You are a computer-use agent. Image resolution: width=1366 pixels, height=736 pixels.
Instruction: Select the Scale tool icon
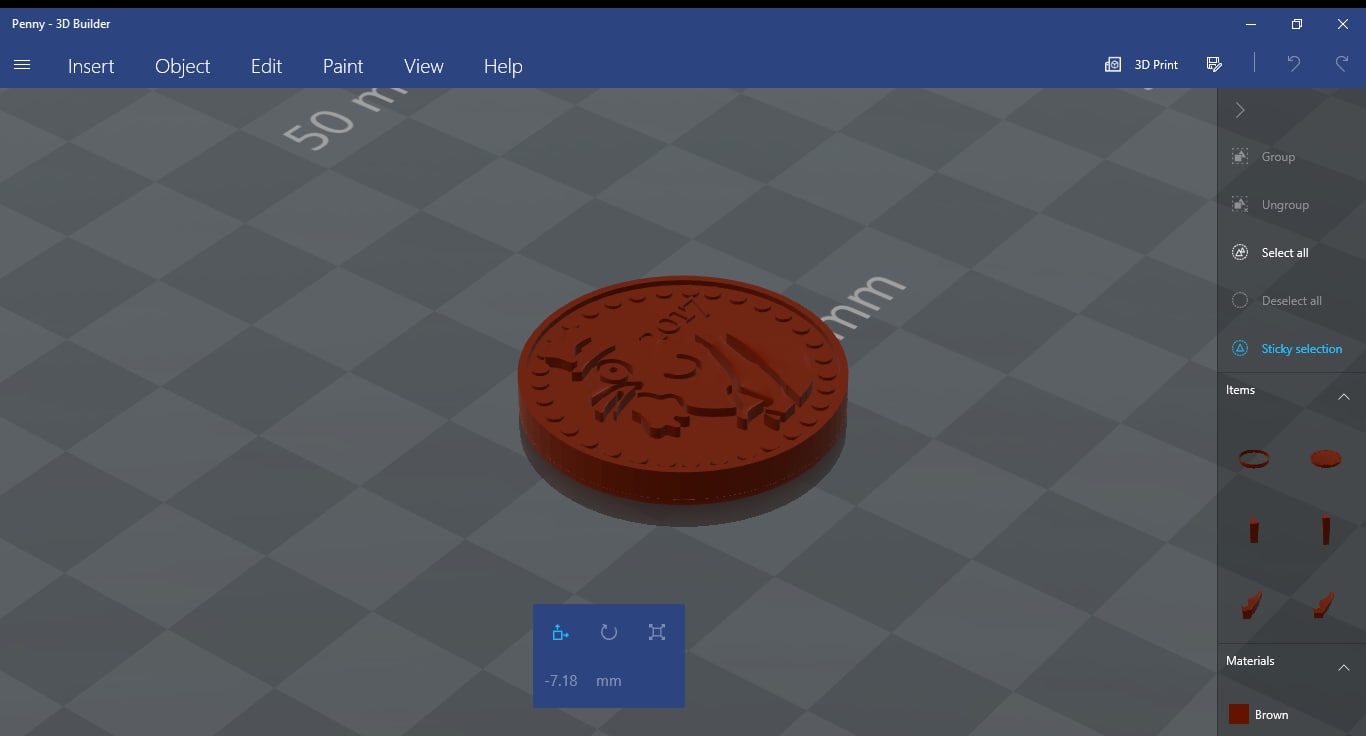(x=657, y=632)
